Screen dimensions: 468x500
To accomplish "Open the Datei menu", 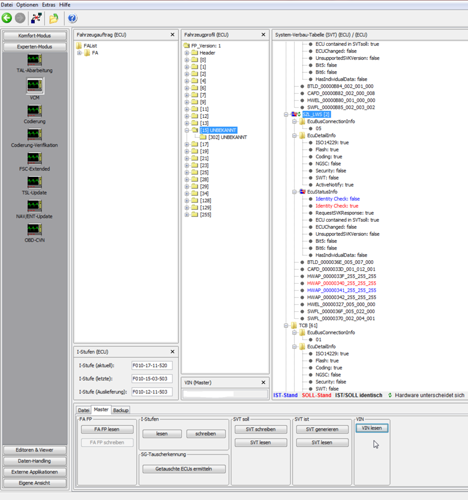I will 7,5.
